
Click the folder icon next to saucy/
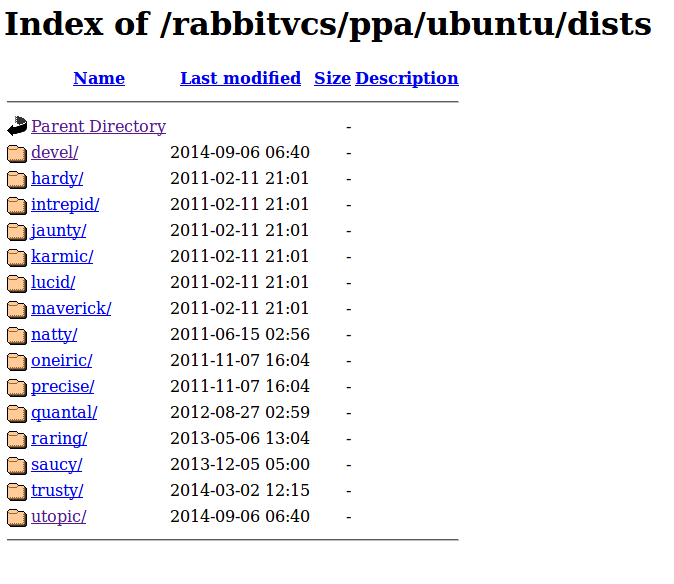(17, 465)
